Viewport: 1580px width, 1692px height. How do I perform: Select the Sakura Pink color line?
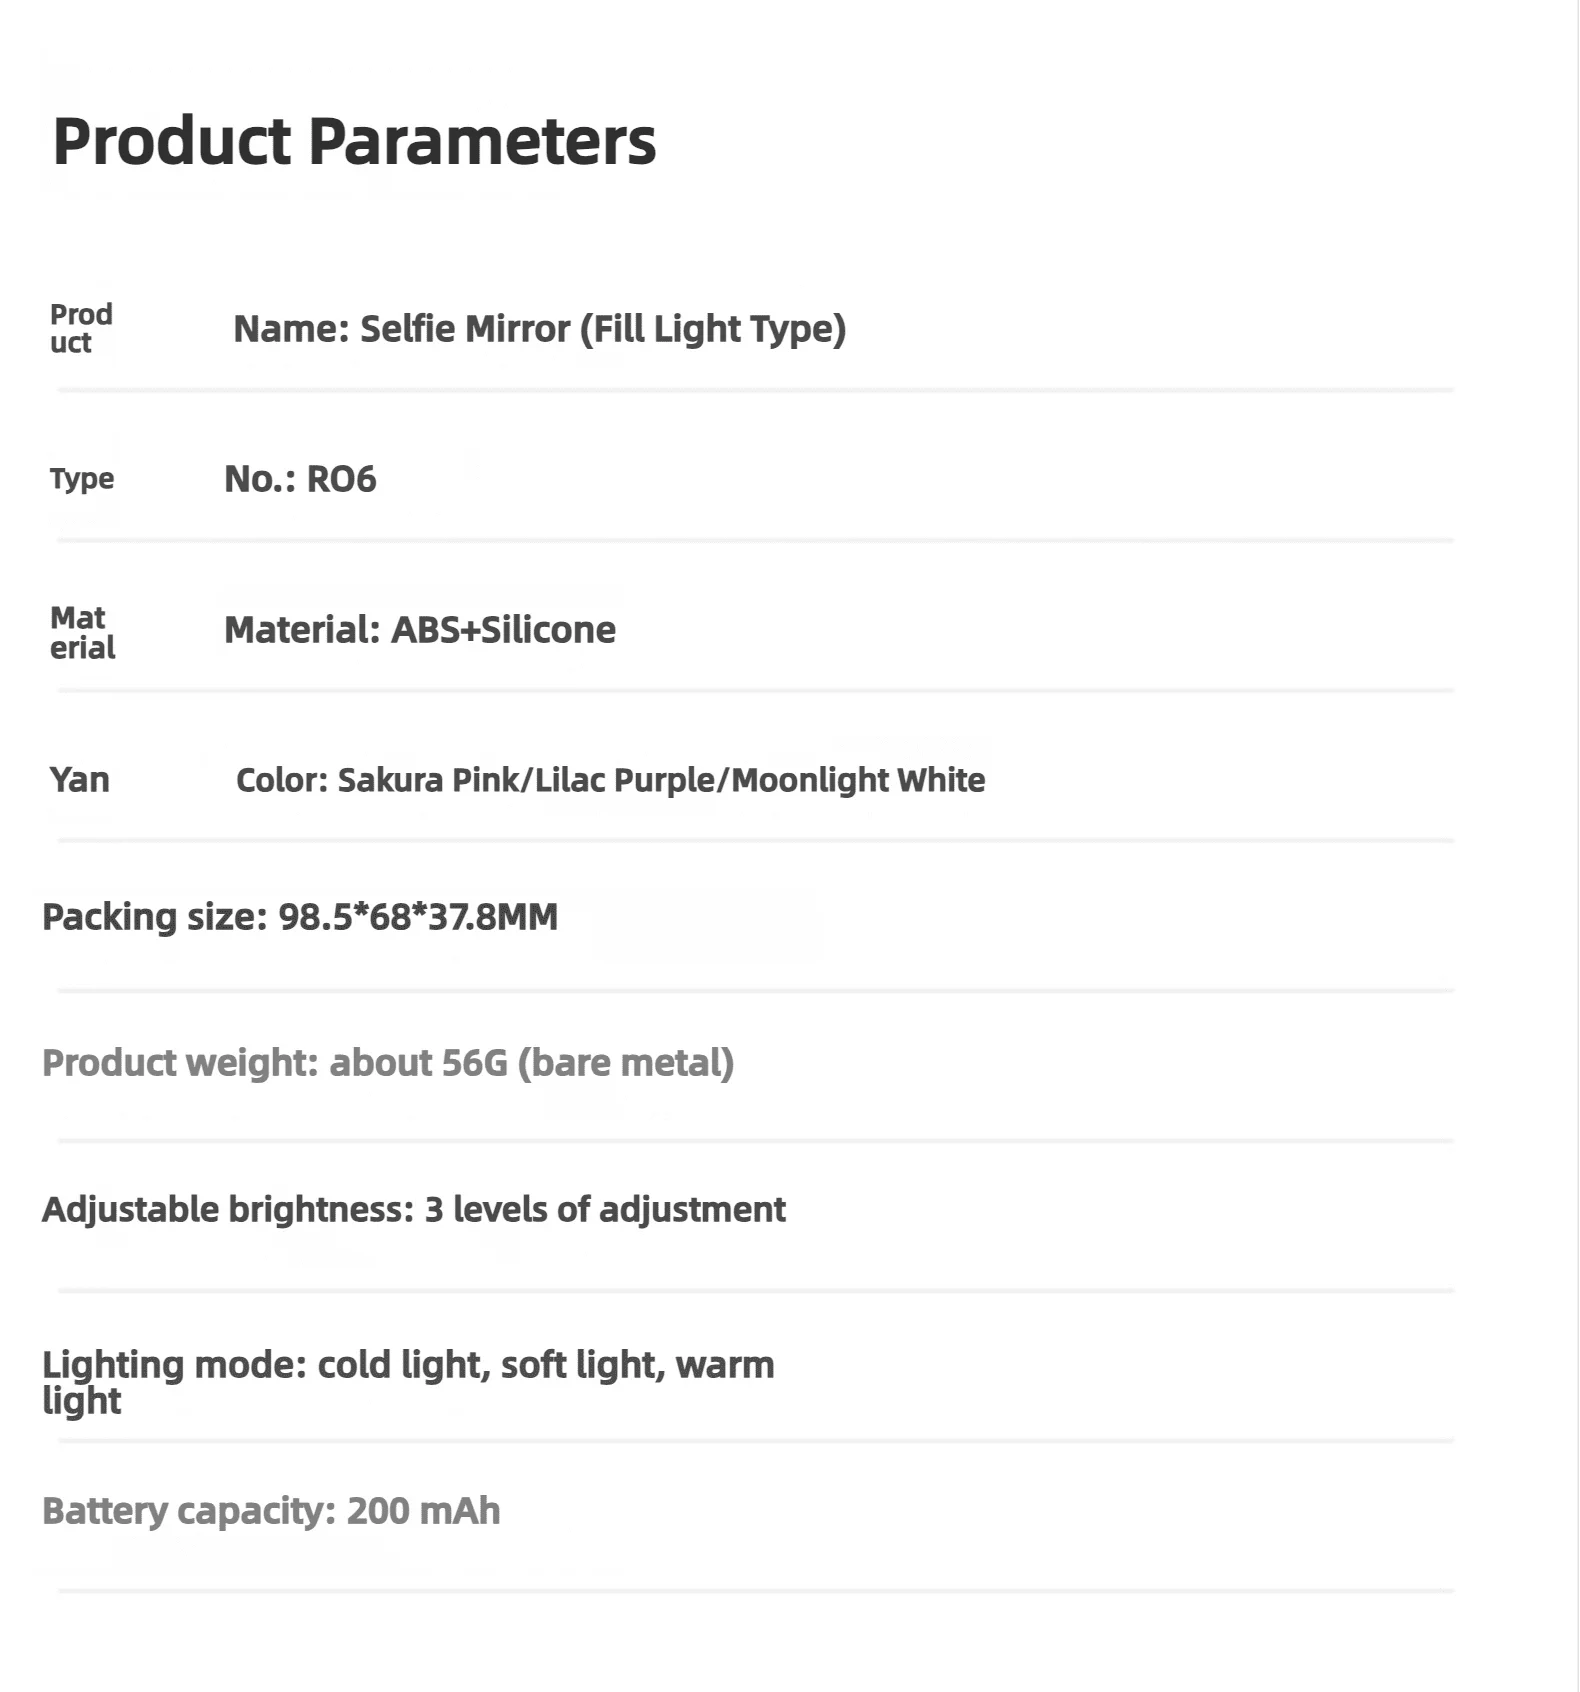point(610,780)
